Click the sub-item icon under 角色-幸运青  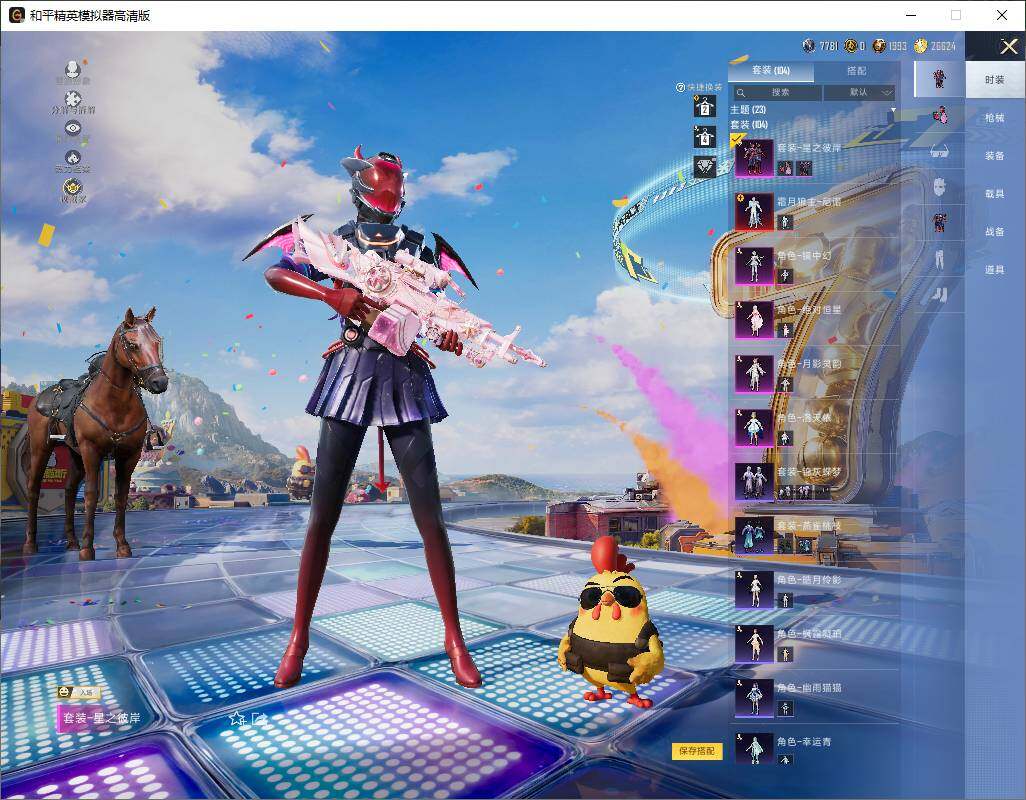785,759
